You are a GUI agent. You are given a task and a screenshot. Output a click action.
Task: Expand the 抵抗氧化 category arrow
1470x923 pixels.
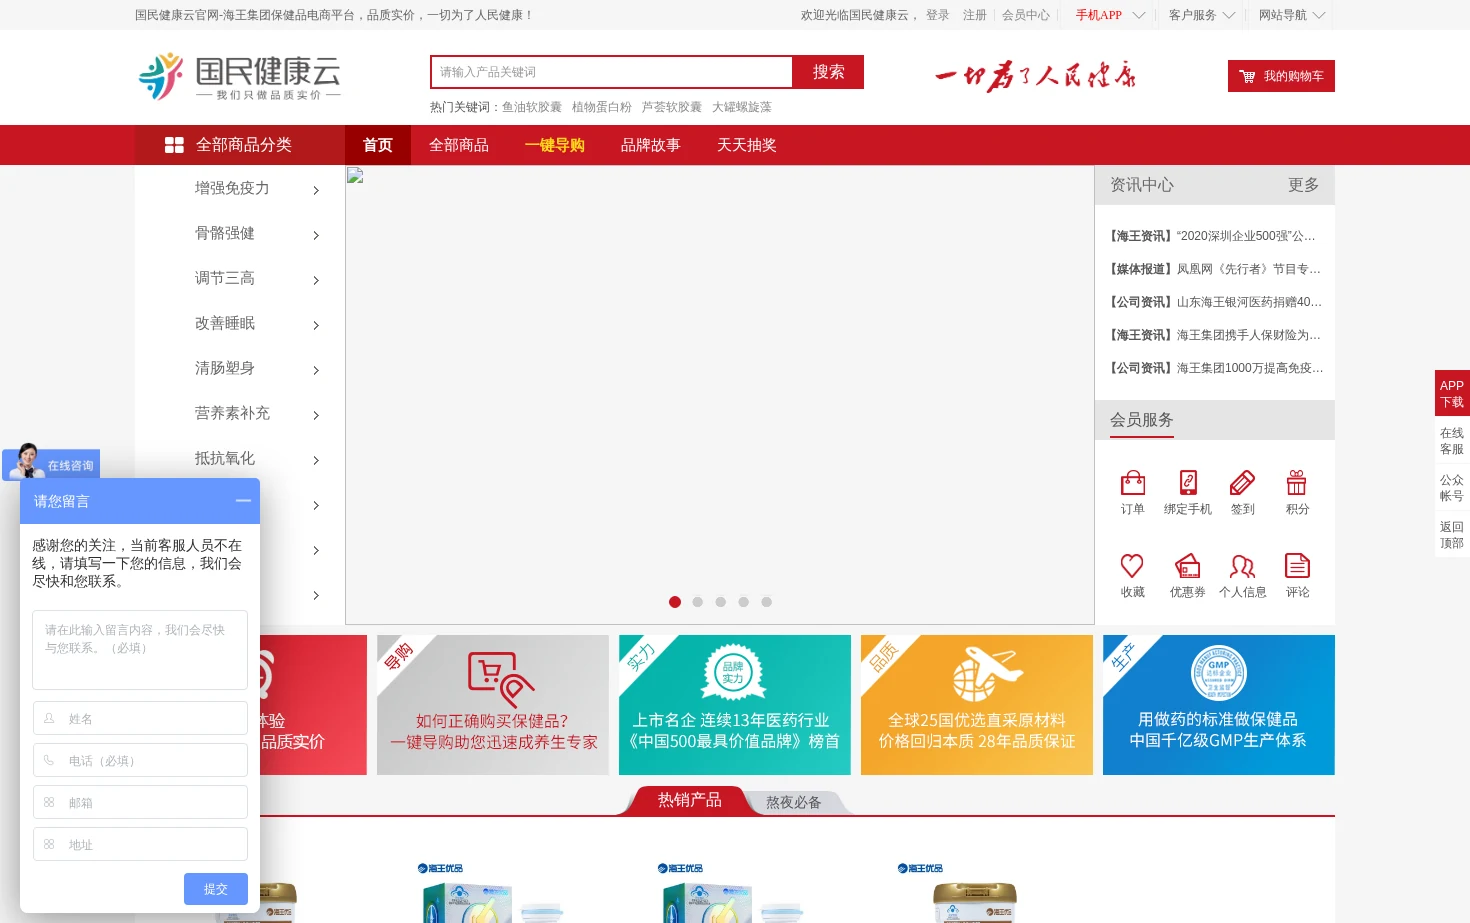click(x=316, y=460)
